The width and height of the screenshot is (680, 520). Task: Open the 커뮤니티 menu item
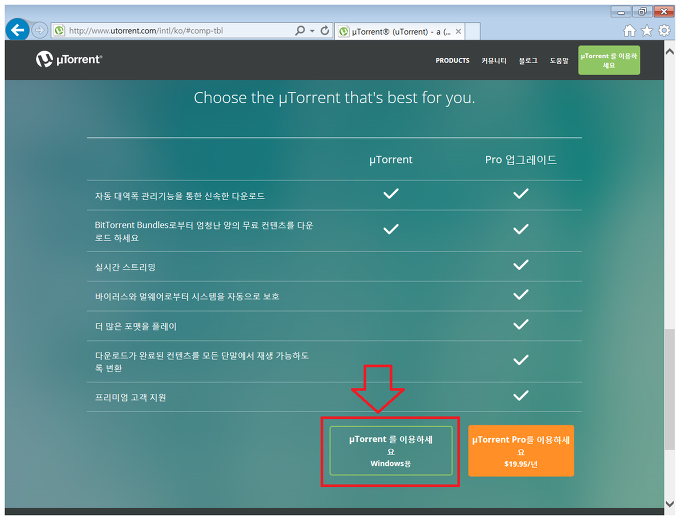494,61
